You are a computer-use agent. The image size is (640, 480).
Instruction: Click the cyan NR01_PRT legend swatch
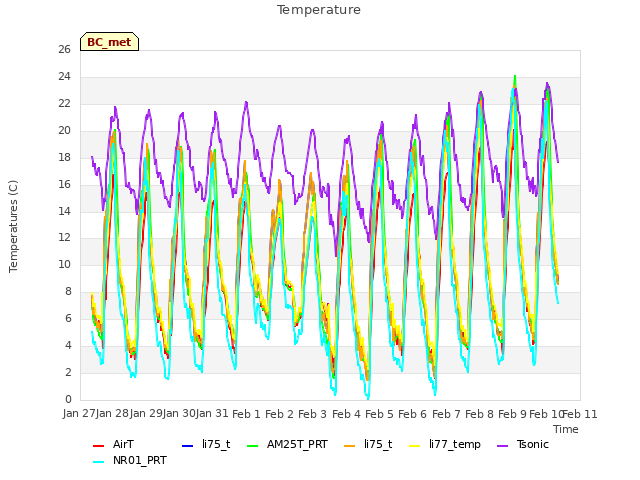[98, 462]
